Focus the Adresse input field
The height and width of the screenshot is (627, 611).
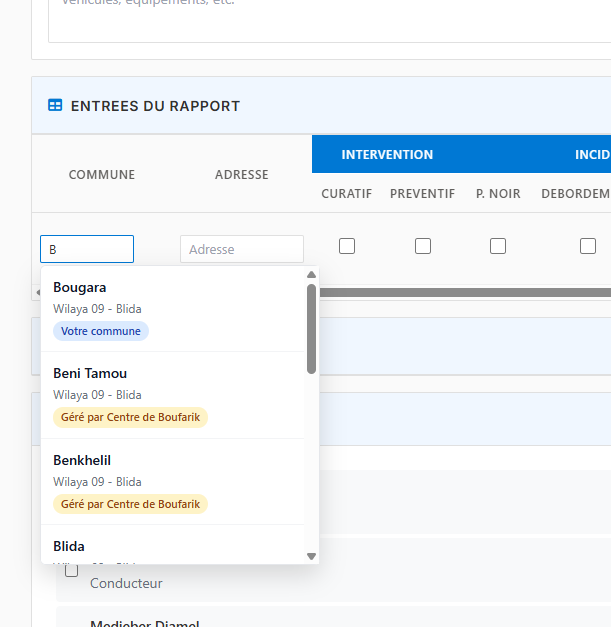tap(241, 249)
